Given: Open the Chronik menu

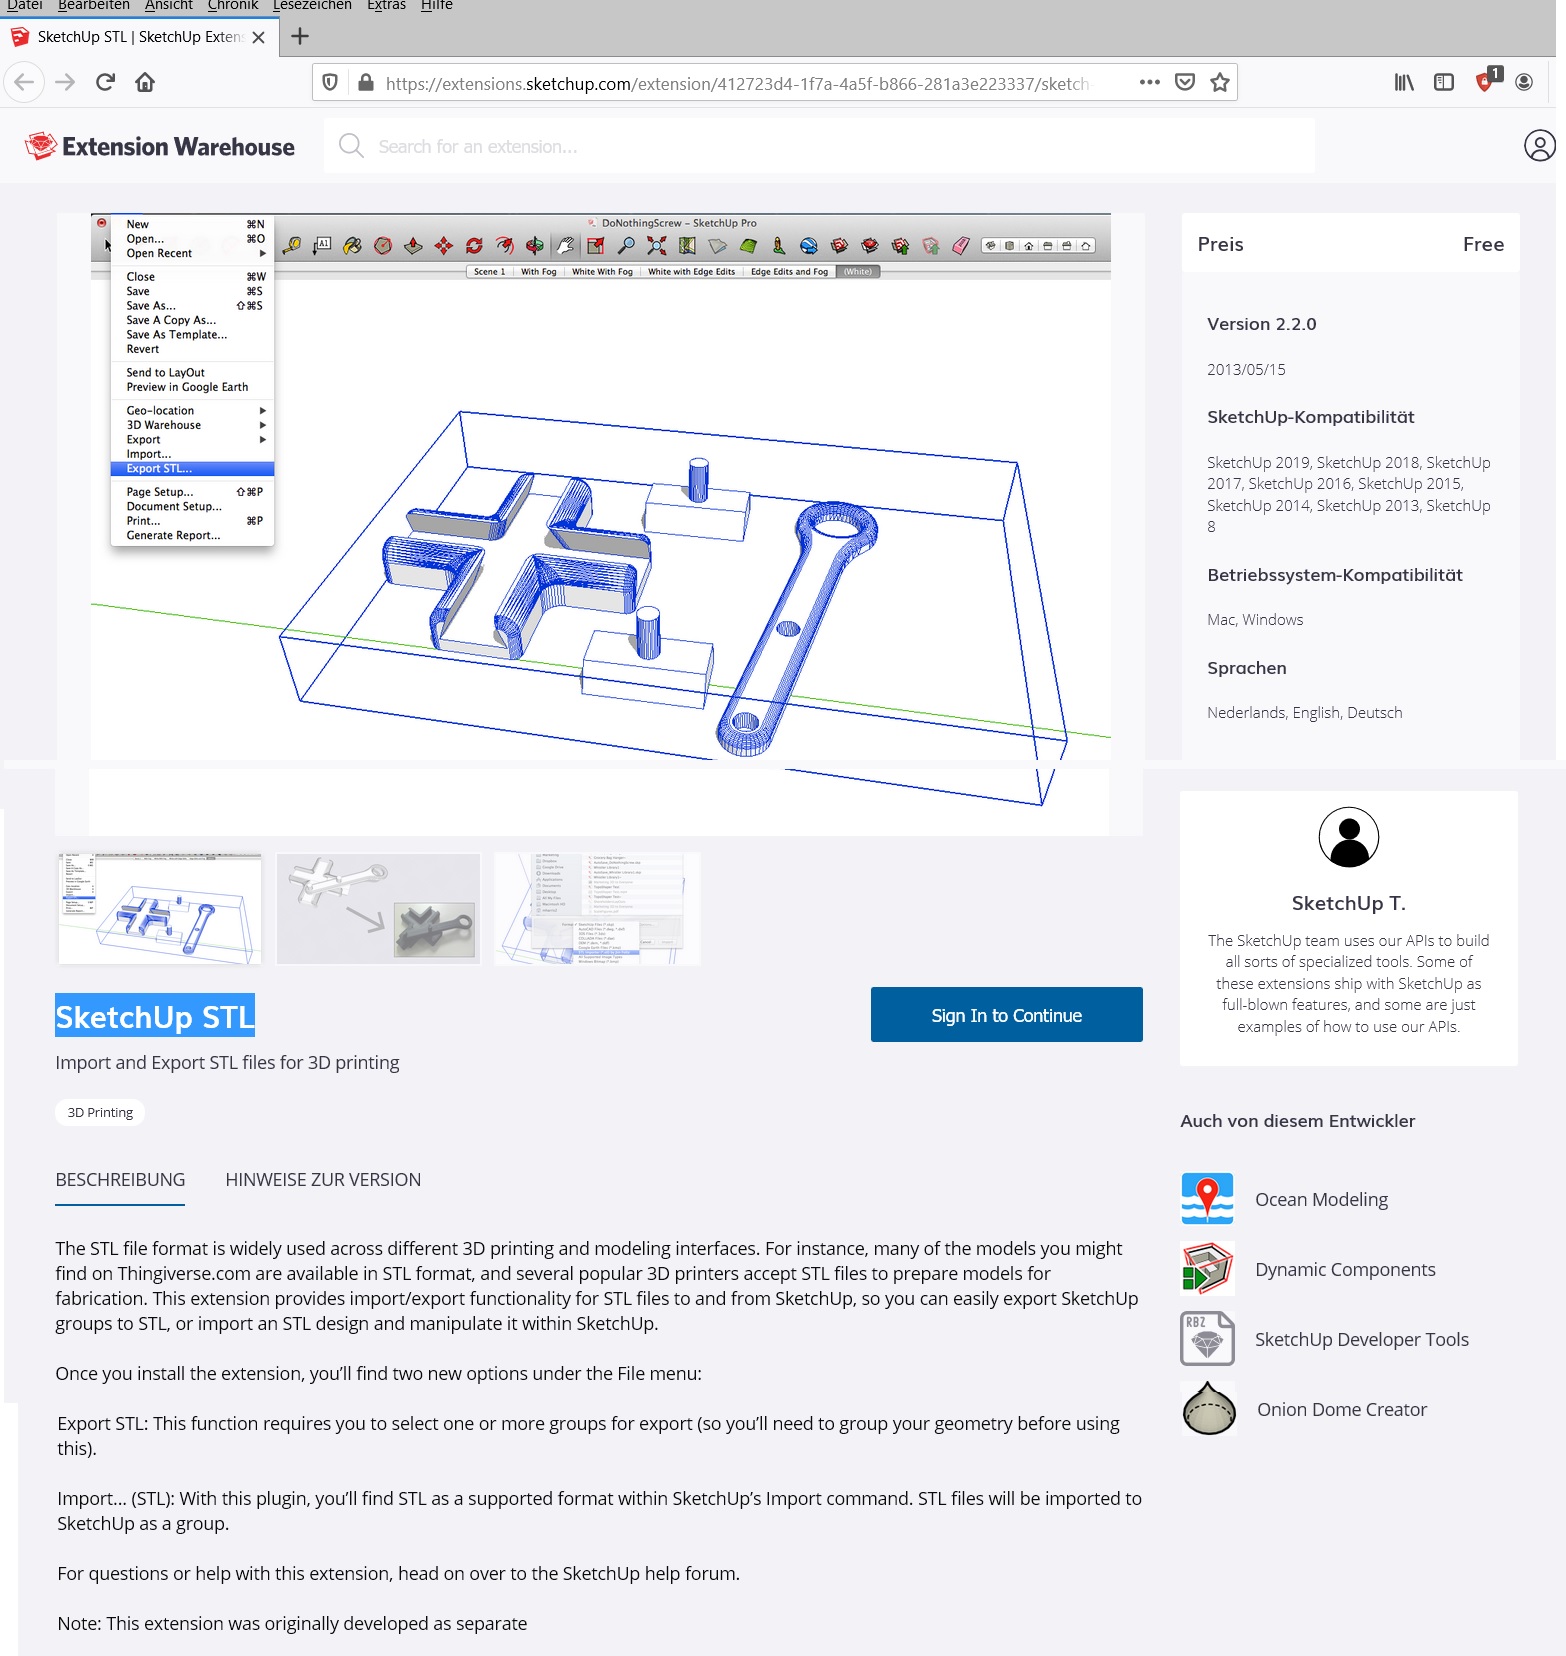Looking at the screenshot, I should (x=232, y=6).
